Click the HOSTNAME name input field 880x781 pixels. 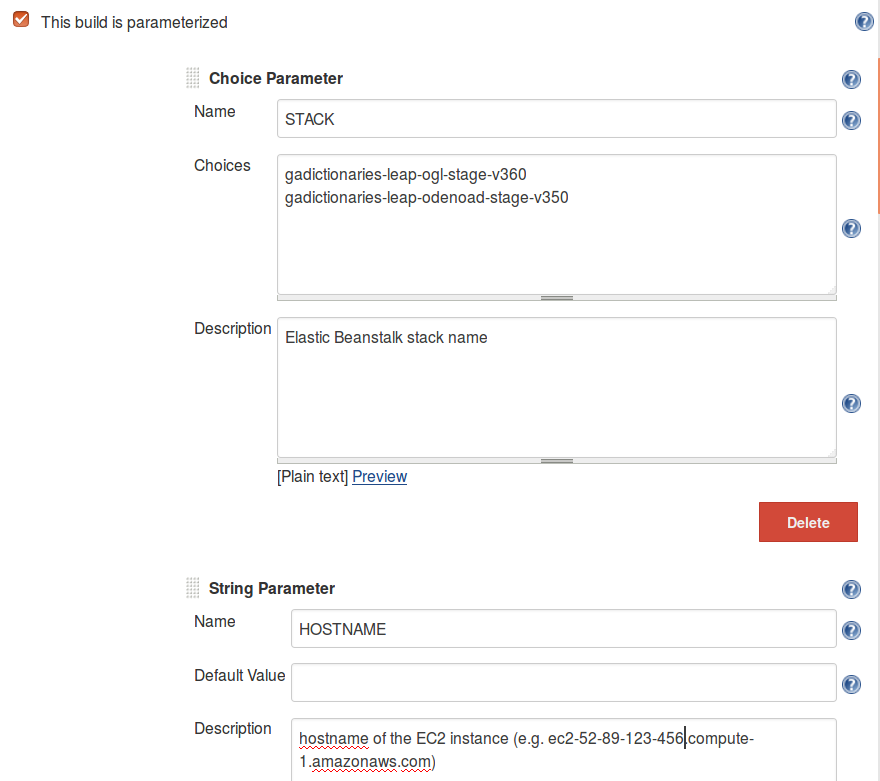[x=563, y=630]
